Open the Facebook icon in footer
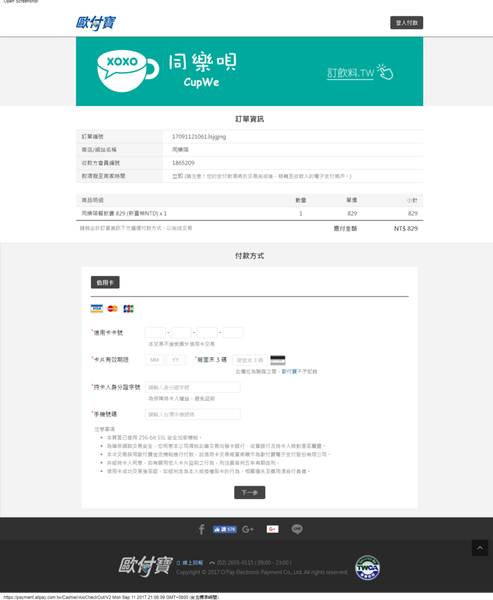This screenshot has height=600, width=493. tap(202, 529)
